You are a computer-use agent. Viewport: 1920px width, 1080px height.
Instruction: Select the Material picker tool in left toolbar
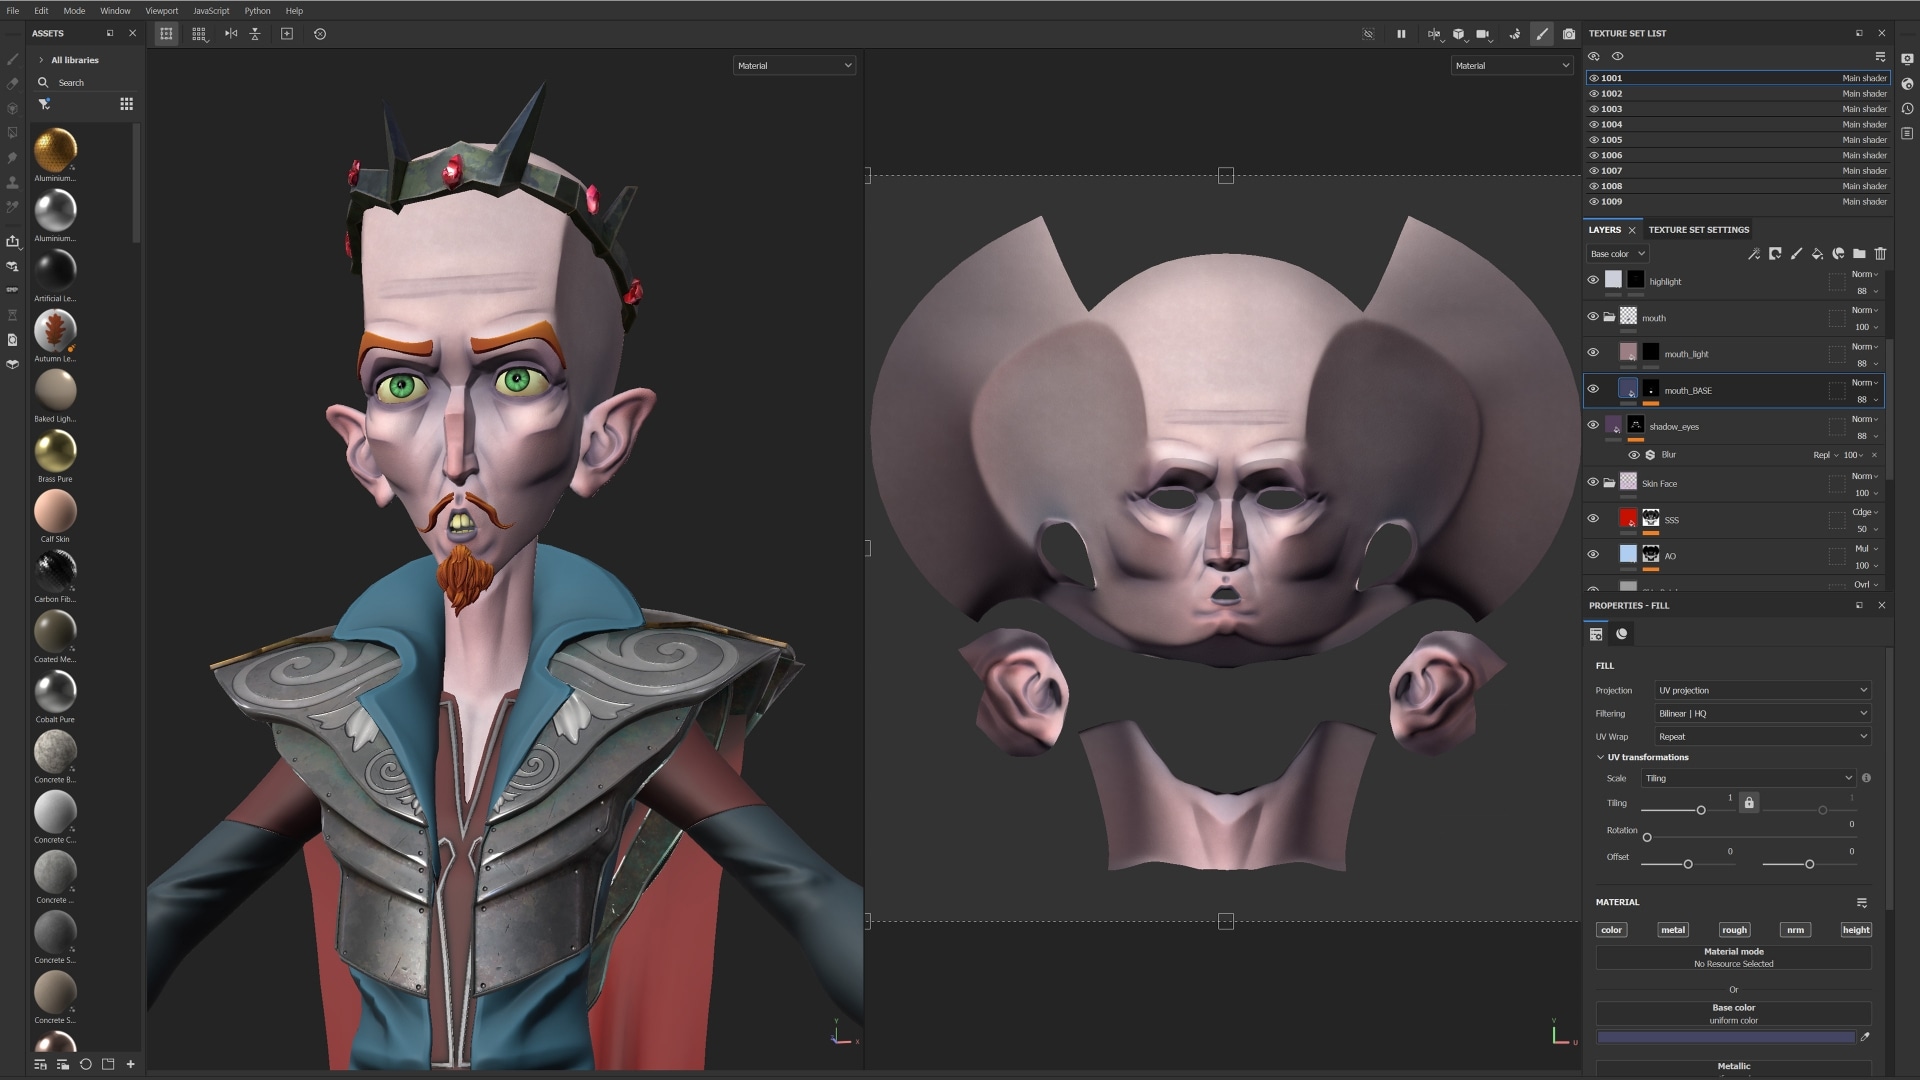point(13,207)
